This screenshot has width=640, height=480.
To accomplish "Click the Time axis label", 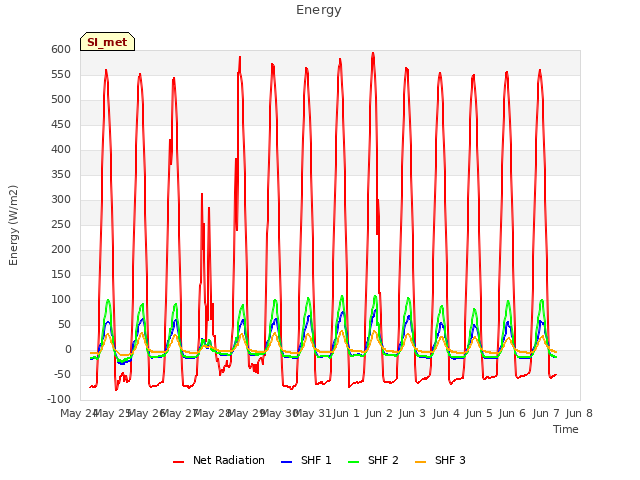I will pos(566,429).
